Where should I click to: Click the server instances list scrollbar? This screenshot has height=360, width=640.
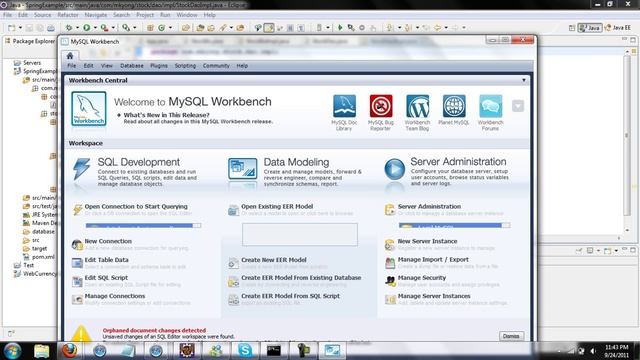click(x=506, y=225)
